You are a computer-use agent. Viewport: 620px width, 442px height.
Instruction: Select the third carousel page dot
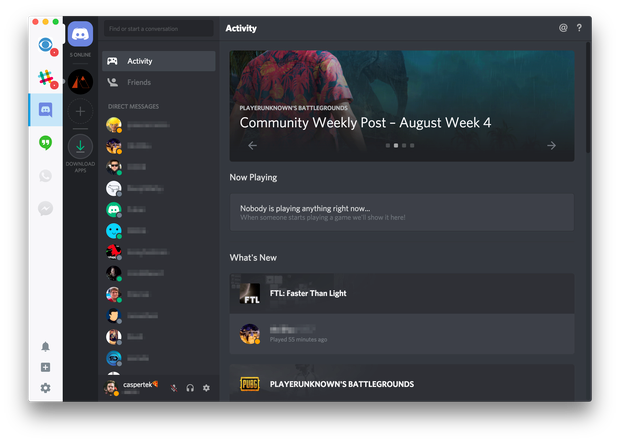pyautogui.click(x=404, y=145)
